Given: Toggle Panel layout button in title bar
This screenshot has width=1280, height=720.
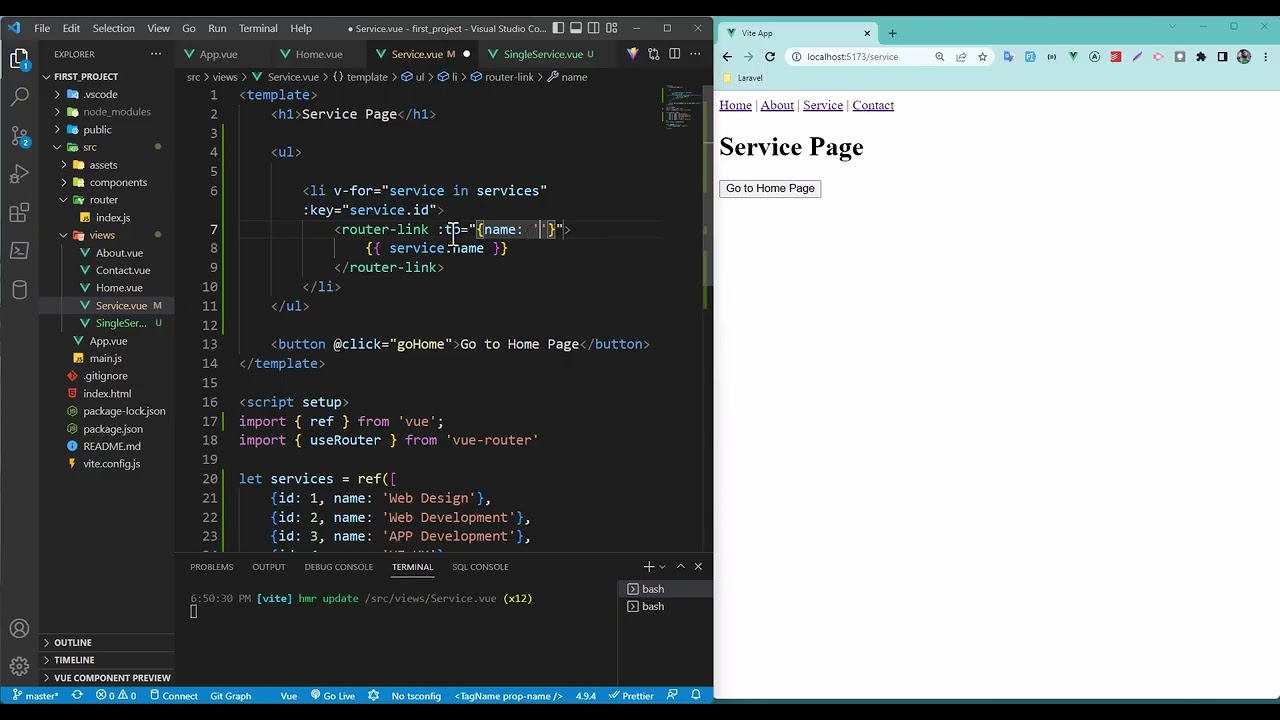Looking at the screenshot, I should pyautogui.click(x=576, y=28).
